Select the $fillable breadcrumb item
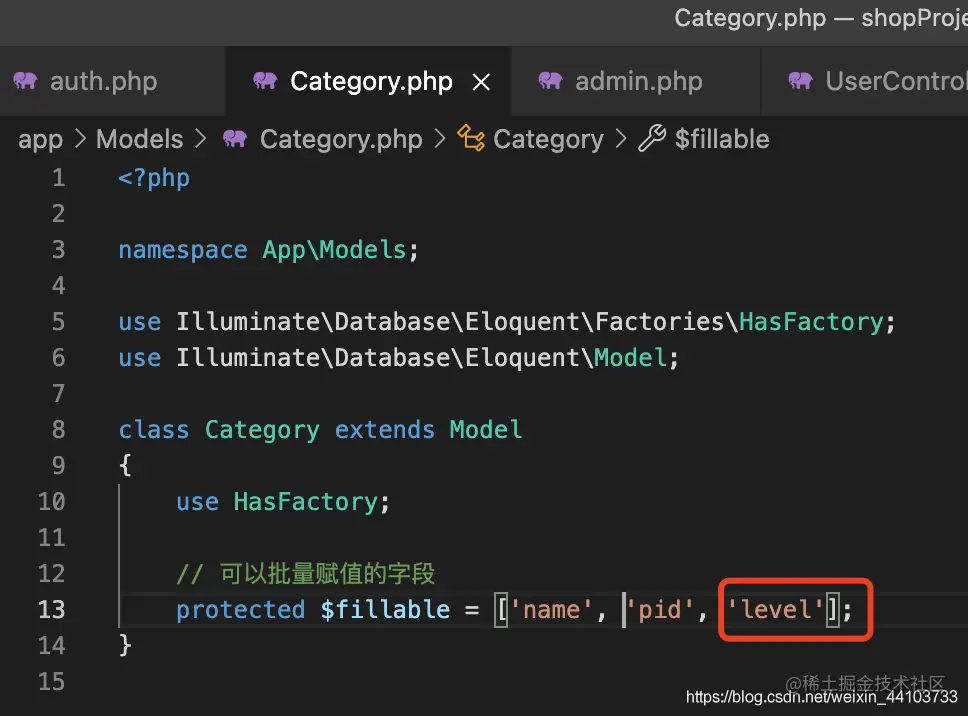 pos(722,139)
